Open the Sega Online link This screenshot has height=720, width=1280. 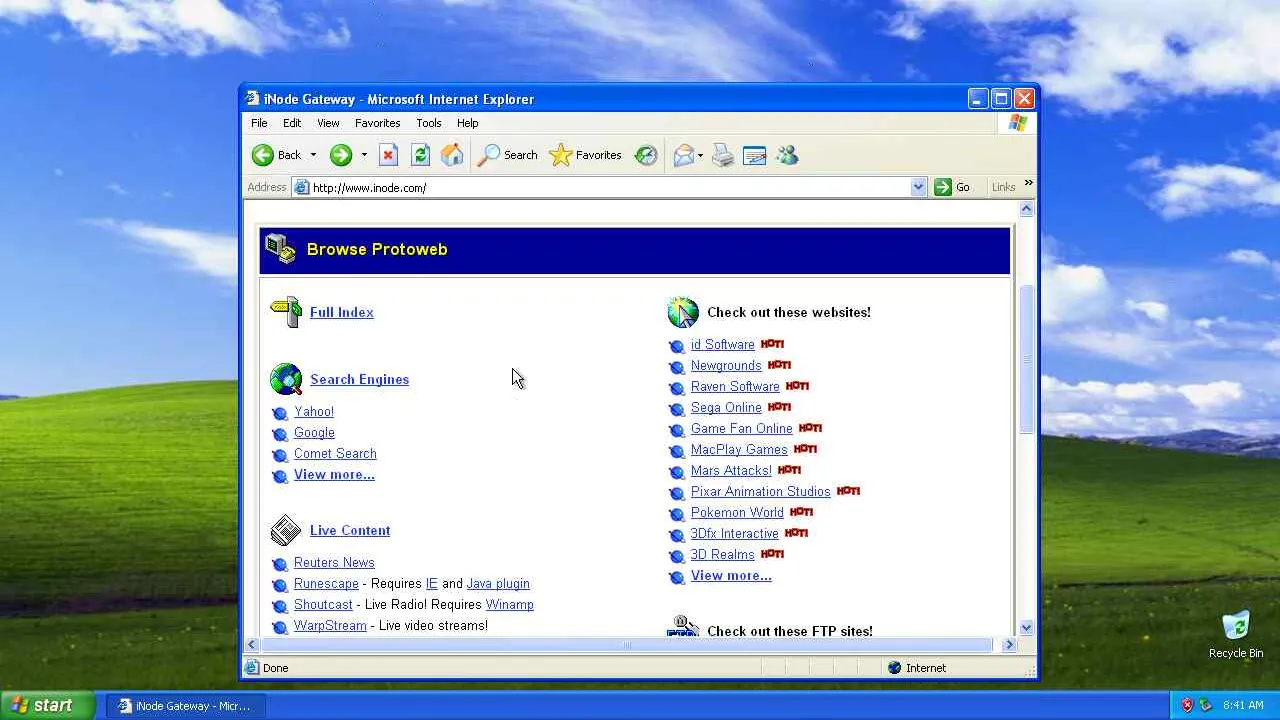(726, 408)
